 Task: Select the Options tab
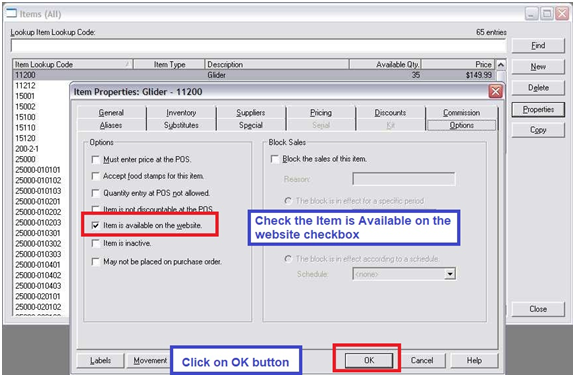tap(462, 125)
